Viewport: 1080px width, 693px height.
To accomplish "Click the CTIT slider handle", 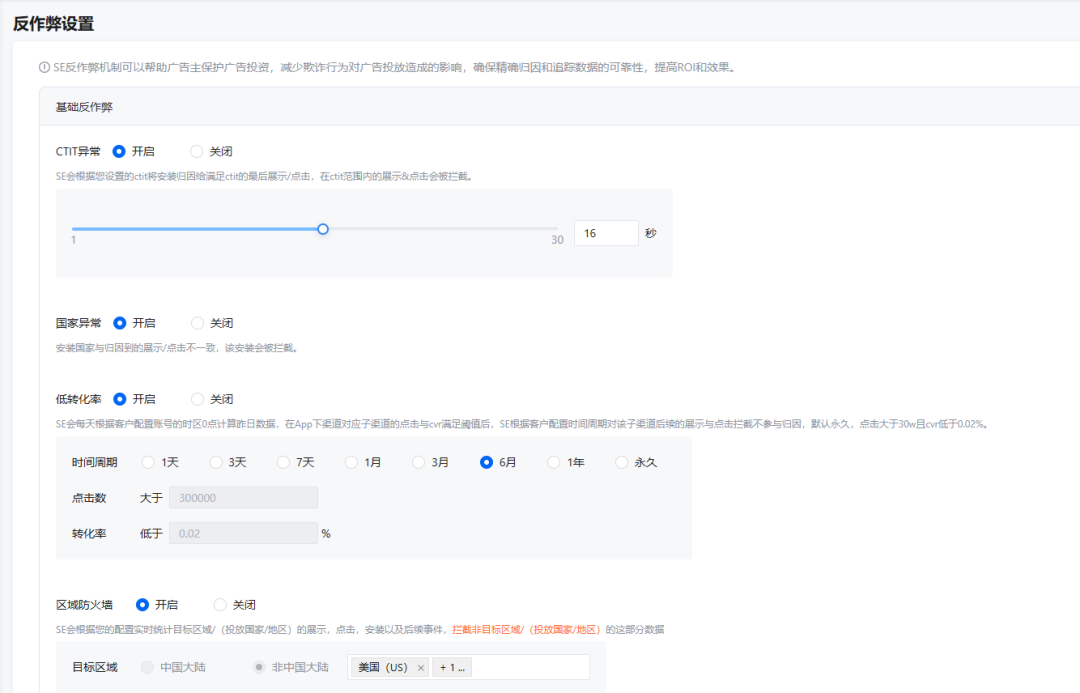I will coord(322,229).
